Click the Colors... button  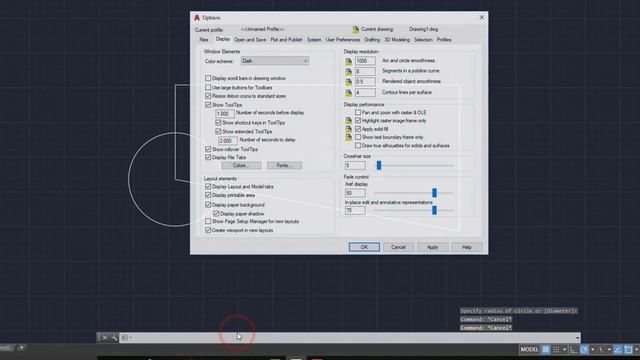241,165
